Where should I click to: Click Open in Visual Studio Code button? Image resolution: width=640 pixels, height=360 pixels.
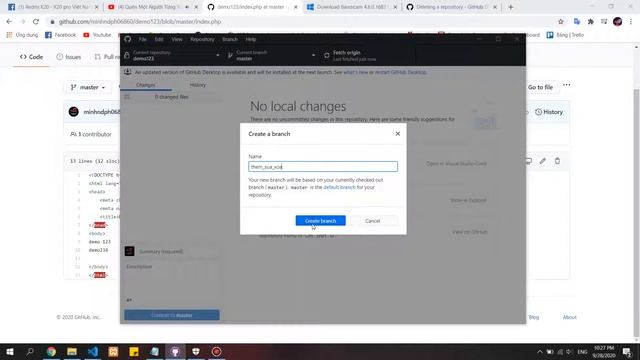(456, 163)
